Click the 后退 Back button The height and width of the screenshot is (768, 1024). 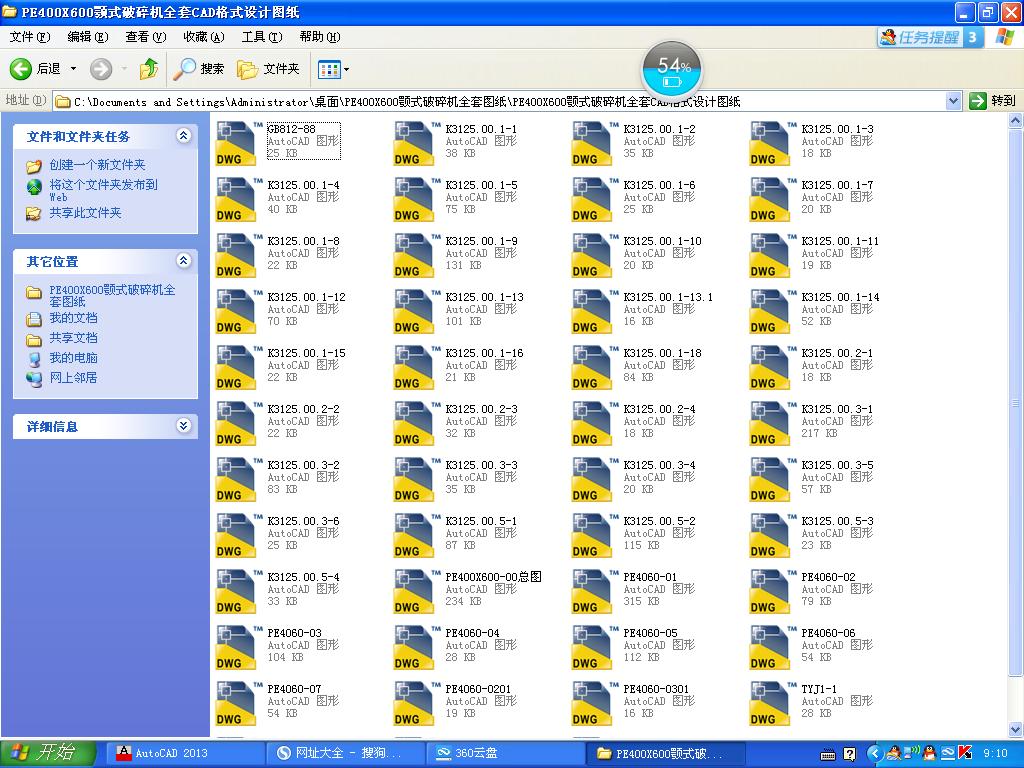(35, 69)
